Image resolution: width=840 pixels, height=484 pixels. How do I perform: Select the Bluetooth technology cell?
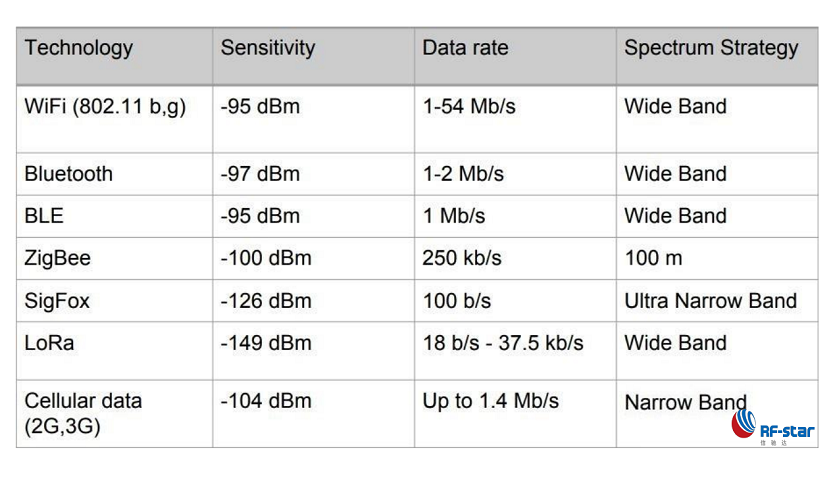[69, 173]
